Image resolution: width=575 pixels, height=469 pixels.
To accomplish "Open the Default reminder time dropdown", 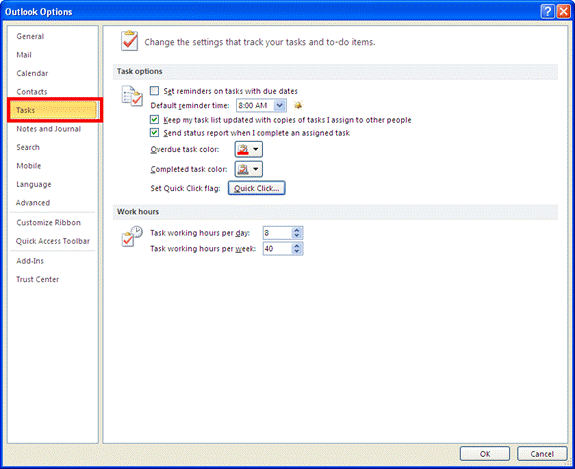I will 280,106.
